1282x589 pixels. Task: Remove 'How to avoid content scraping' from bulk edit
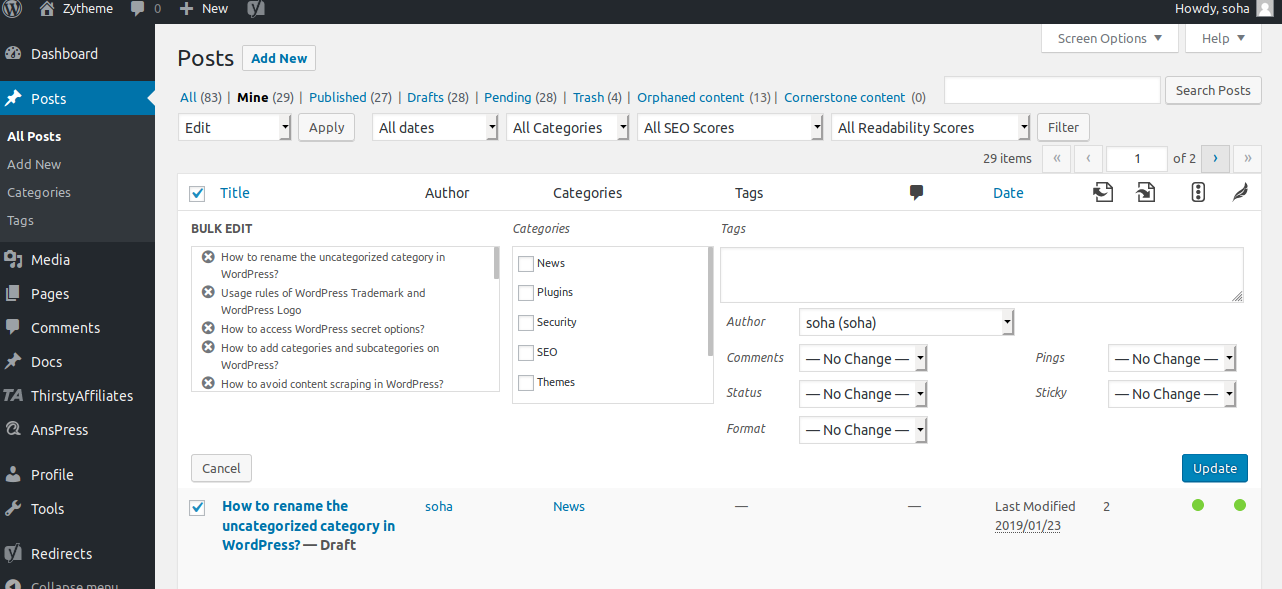point(208,384)
